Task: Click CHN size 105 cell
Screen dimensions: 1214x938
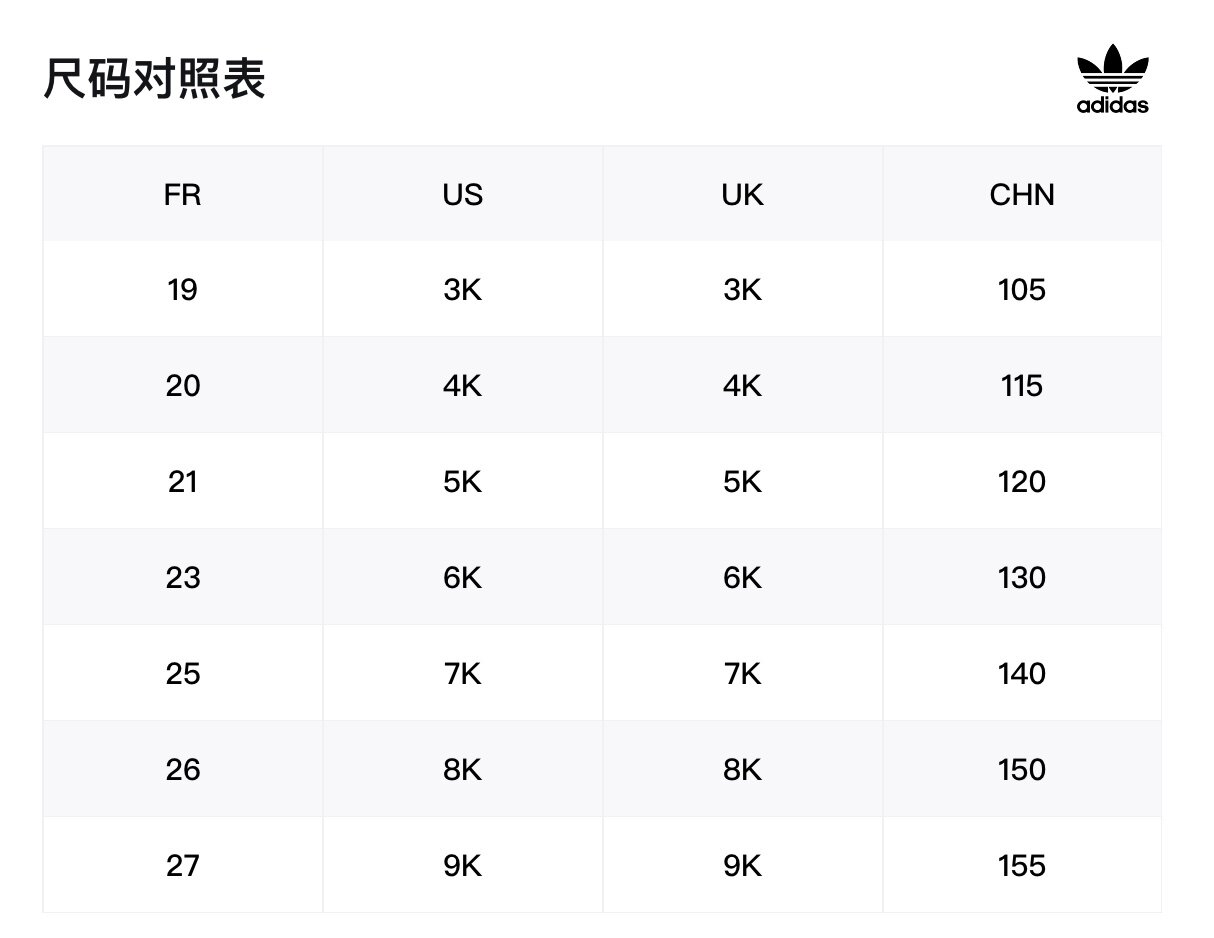Action: pos(1022,289)
